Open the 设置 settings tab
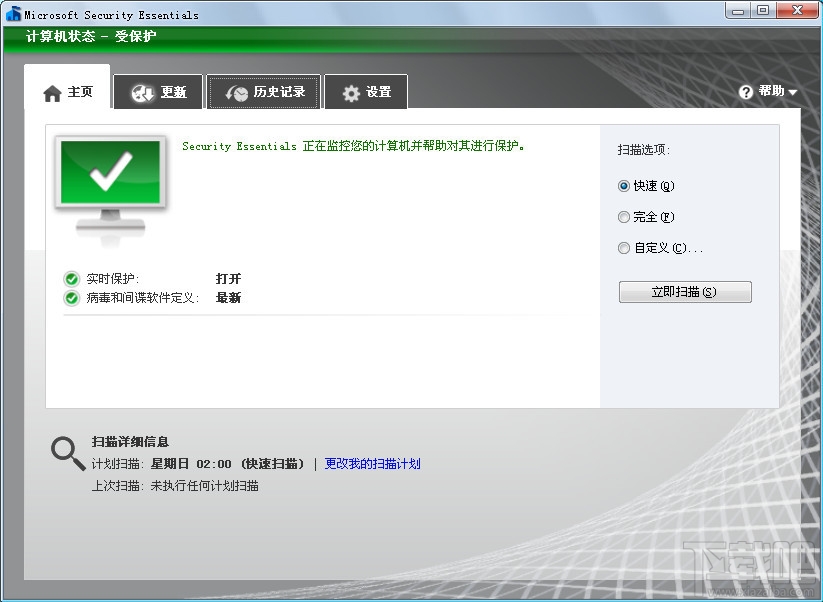This screenshot has width=823, height=602. pos(366,92)
